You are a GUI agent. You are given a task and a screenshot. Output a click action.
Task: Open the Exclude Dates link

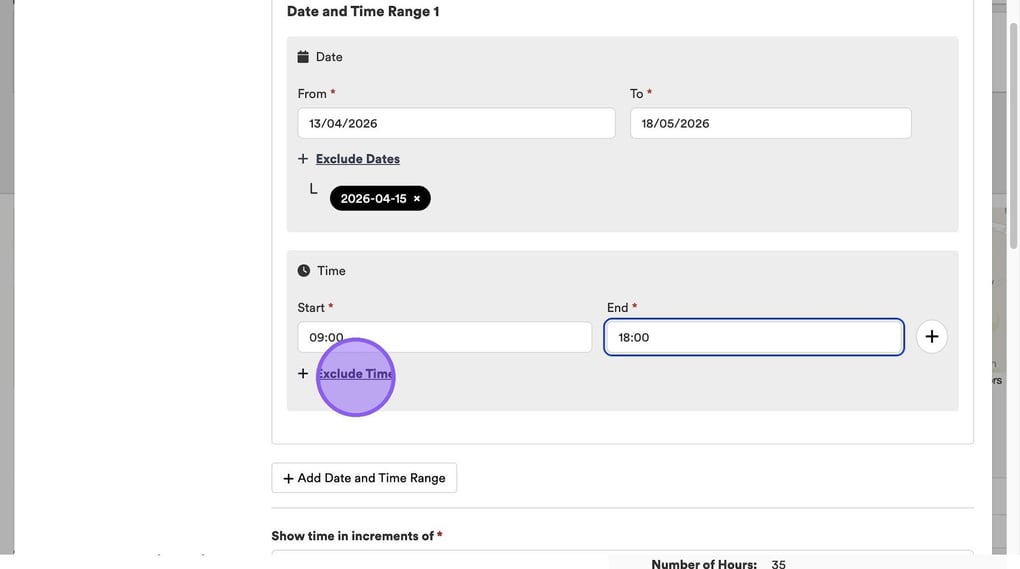coord(357,159)
